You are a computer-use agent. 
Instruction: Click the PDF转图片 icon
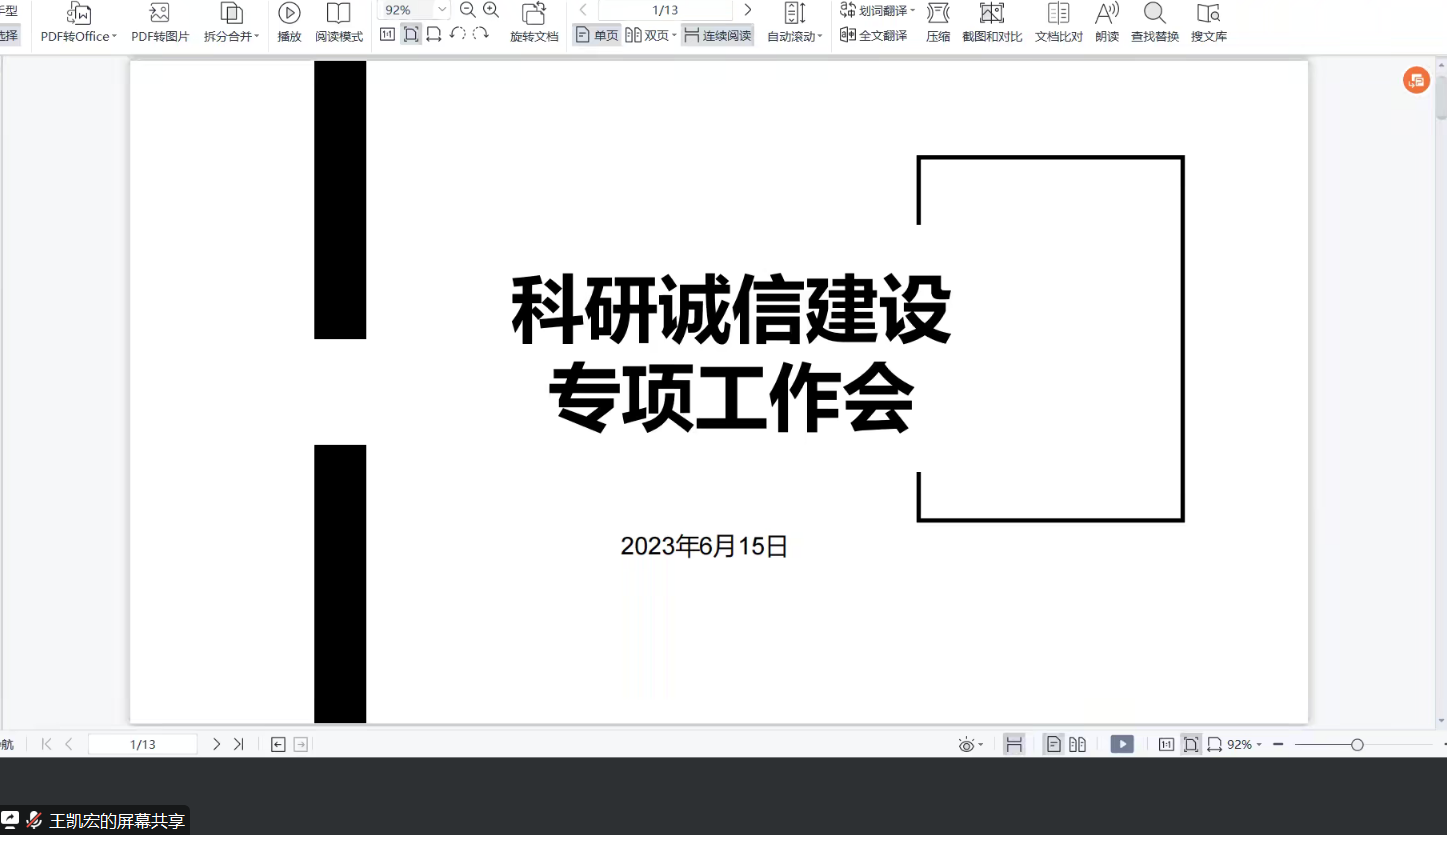pyautogui.click(x=160, y=14)
